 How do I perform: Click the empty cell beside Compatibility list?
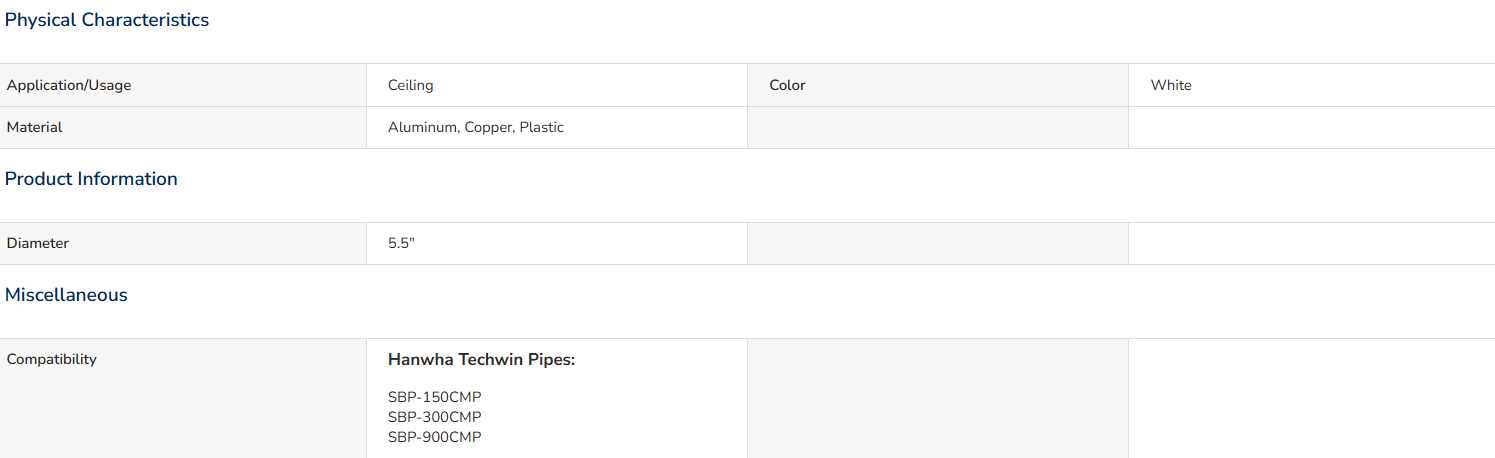click(938, 398)
